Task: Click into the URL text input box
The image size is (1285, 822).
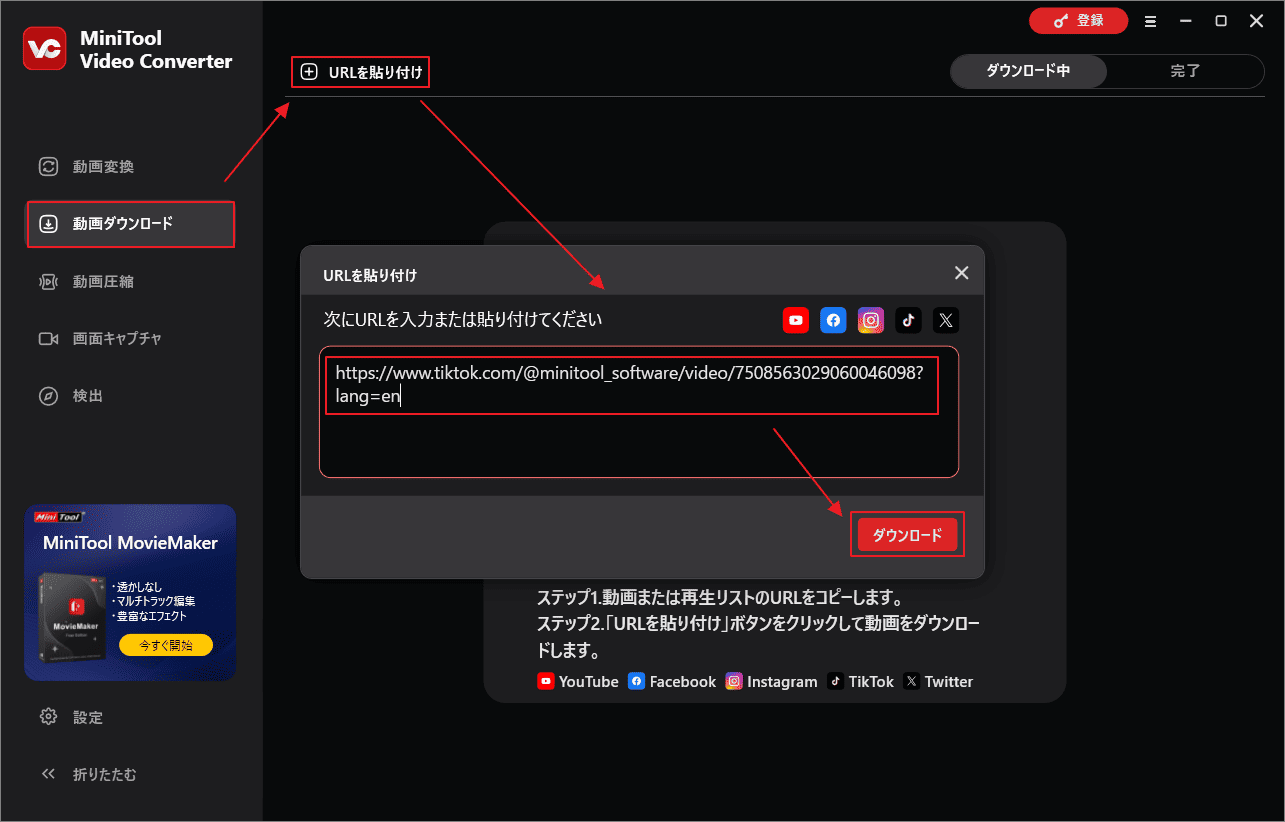Action: (639, 412)
